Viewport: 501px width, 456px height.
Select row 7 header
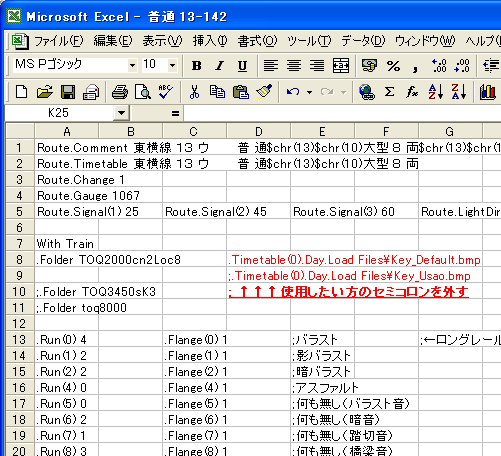20,243
